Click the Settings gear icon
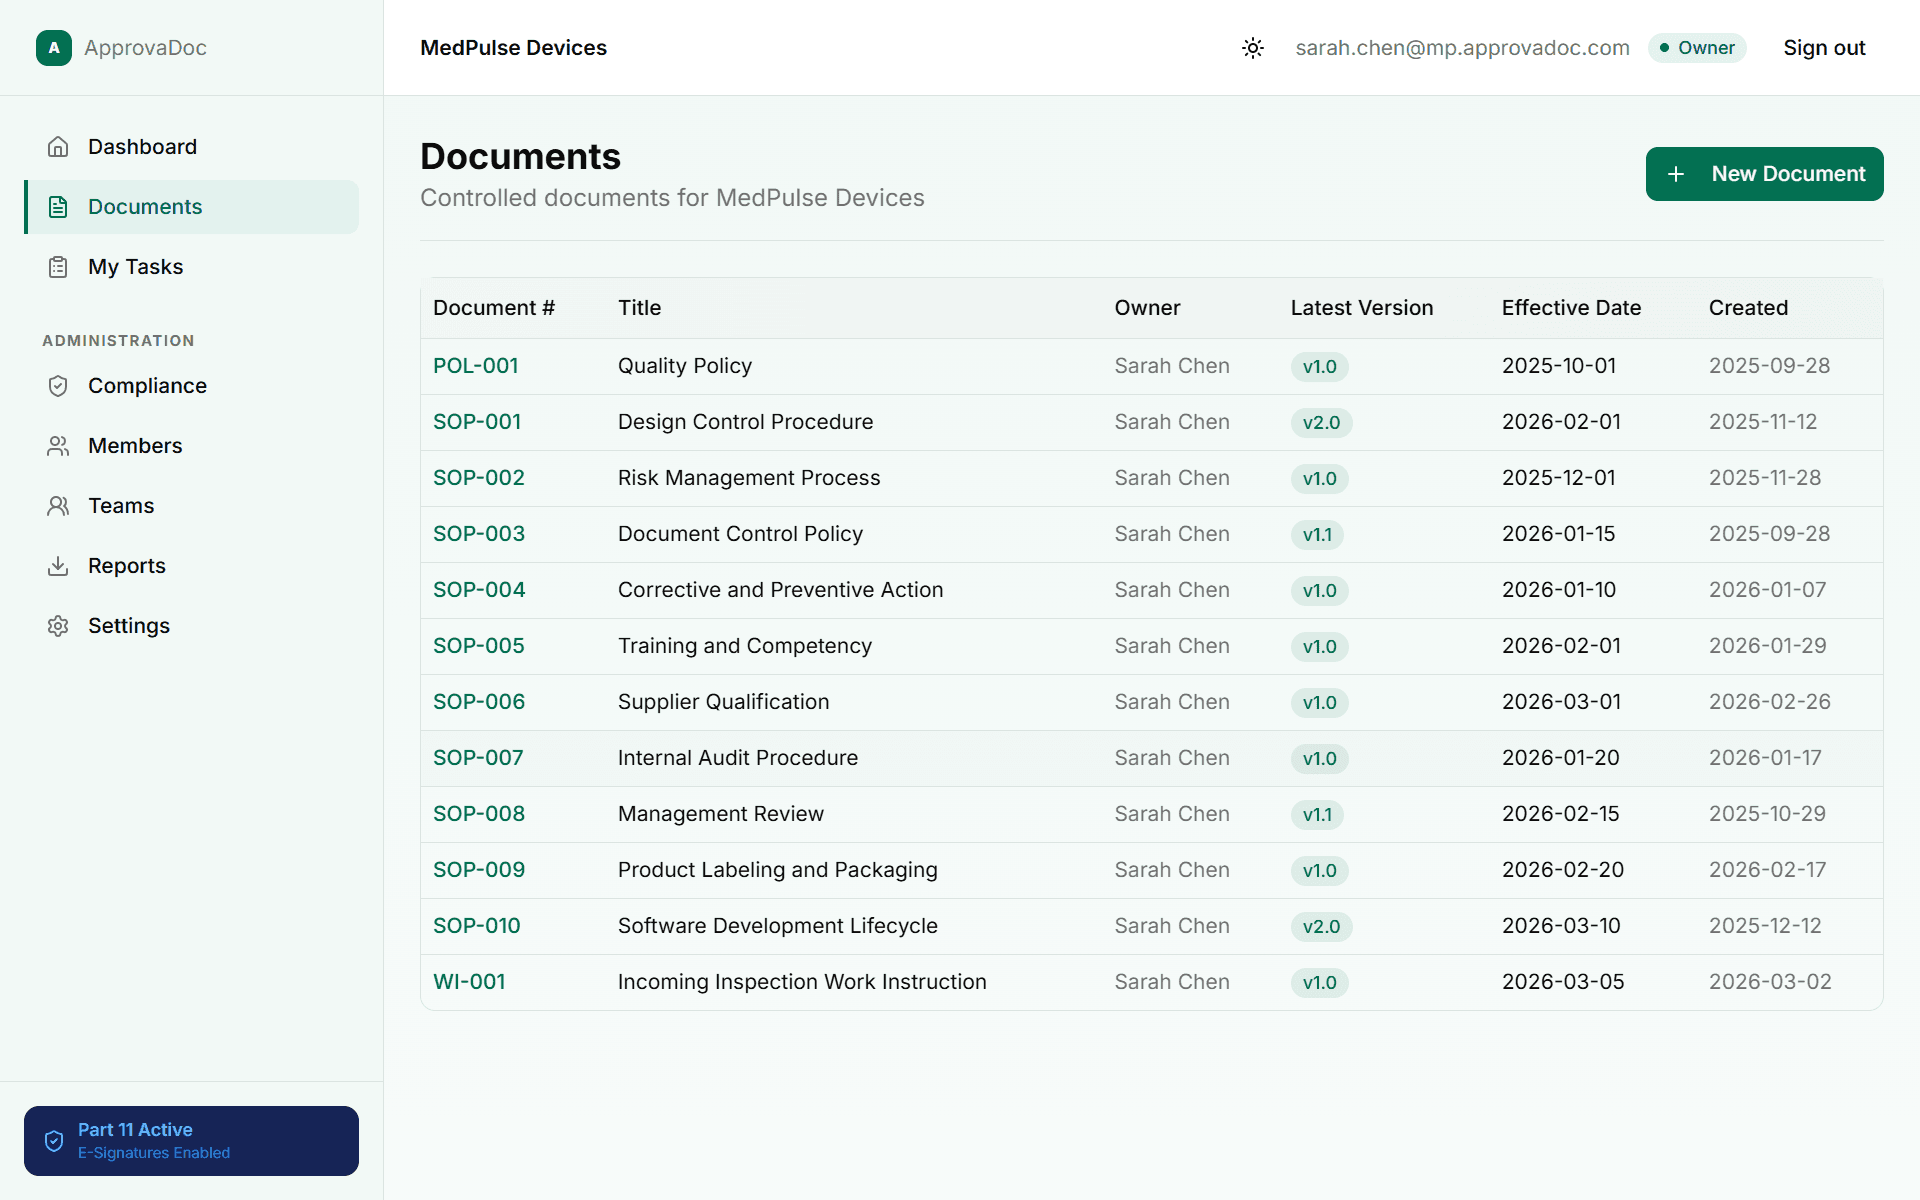1920x1200 pixels. point(58,625)
